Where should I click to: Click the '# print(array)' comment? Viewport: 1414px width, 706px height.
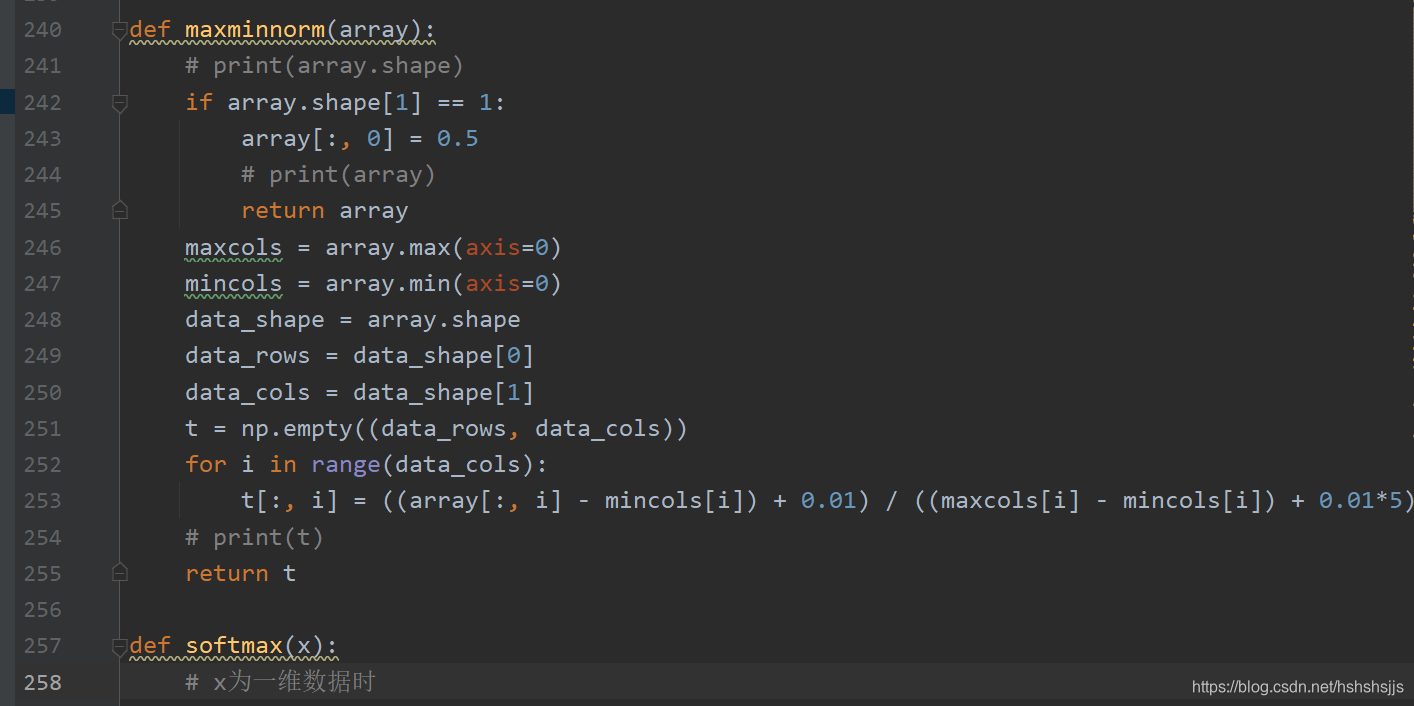click(338, 175)
